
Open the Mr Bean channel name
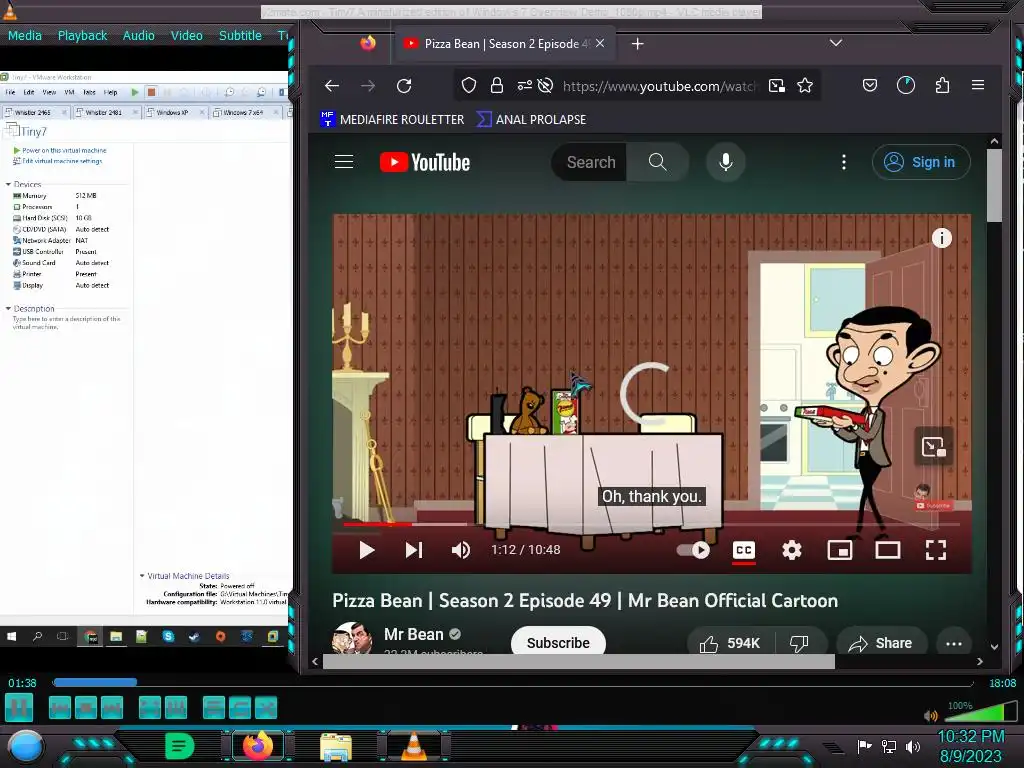pyautogui.click(x=413, y=634)
